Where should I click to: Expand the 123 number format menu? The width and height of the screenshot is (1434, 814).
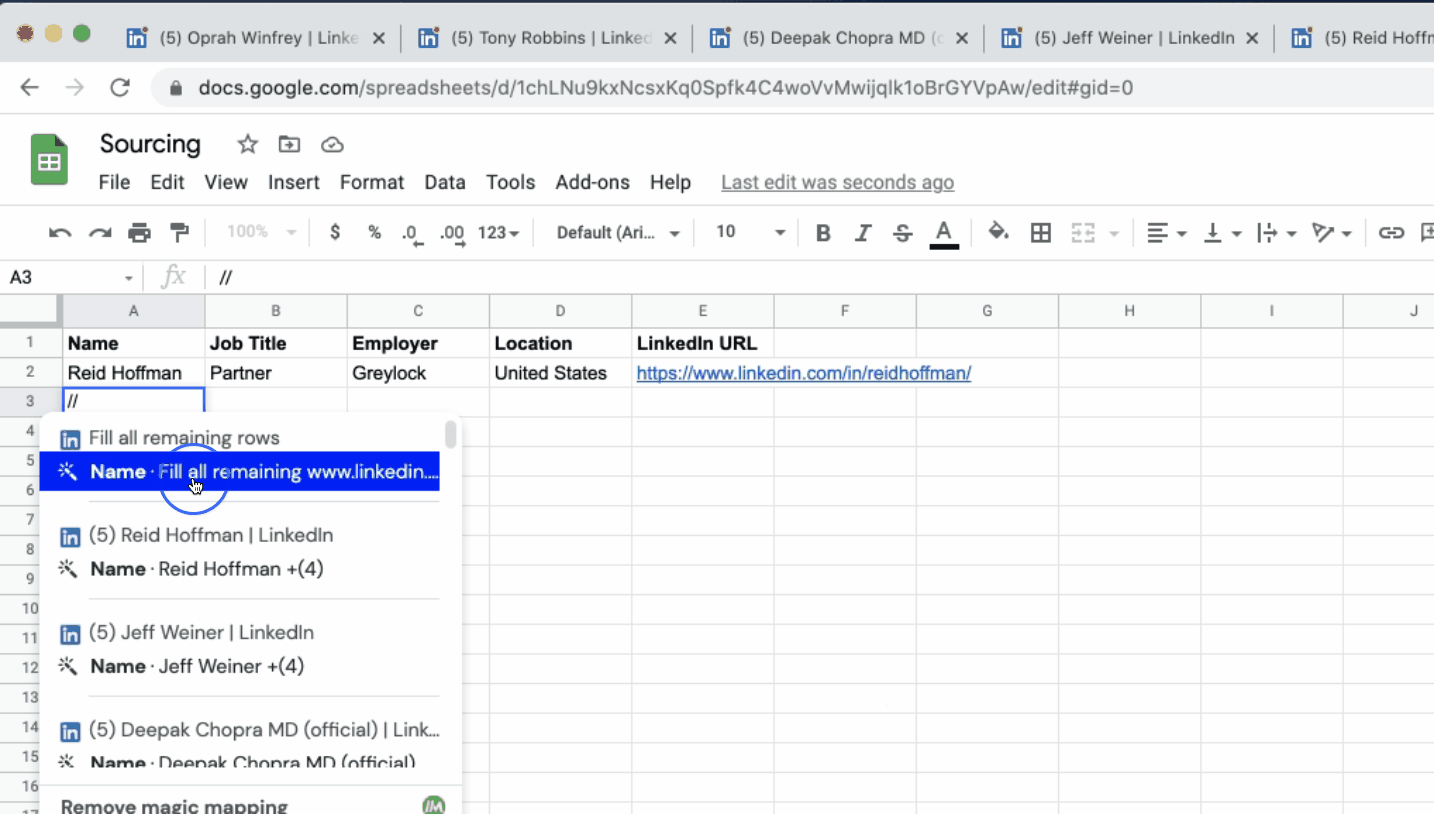pos(497,232)
